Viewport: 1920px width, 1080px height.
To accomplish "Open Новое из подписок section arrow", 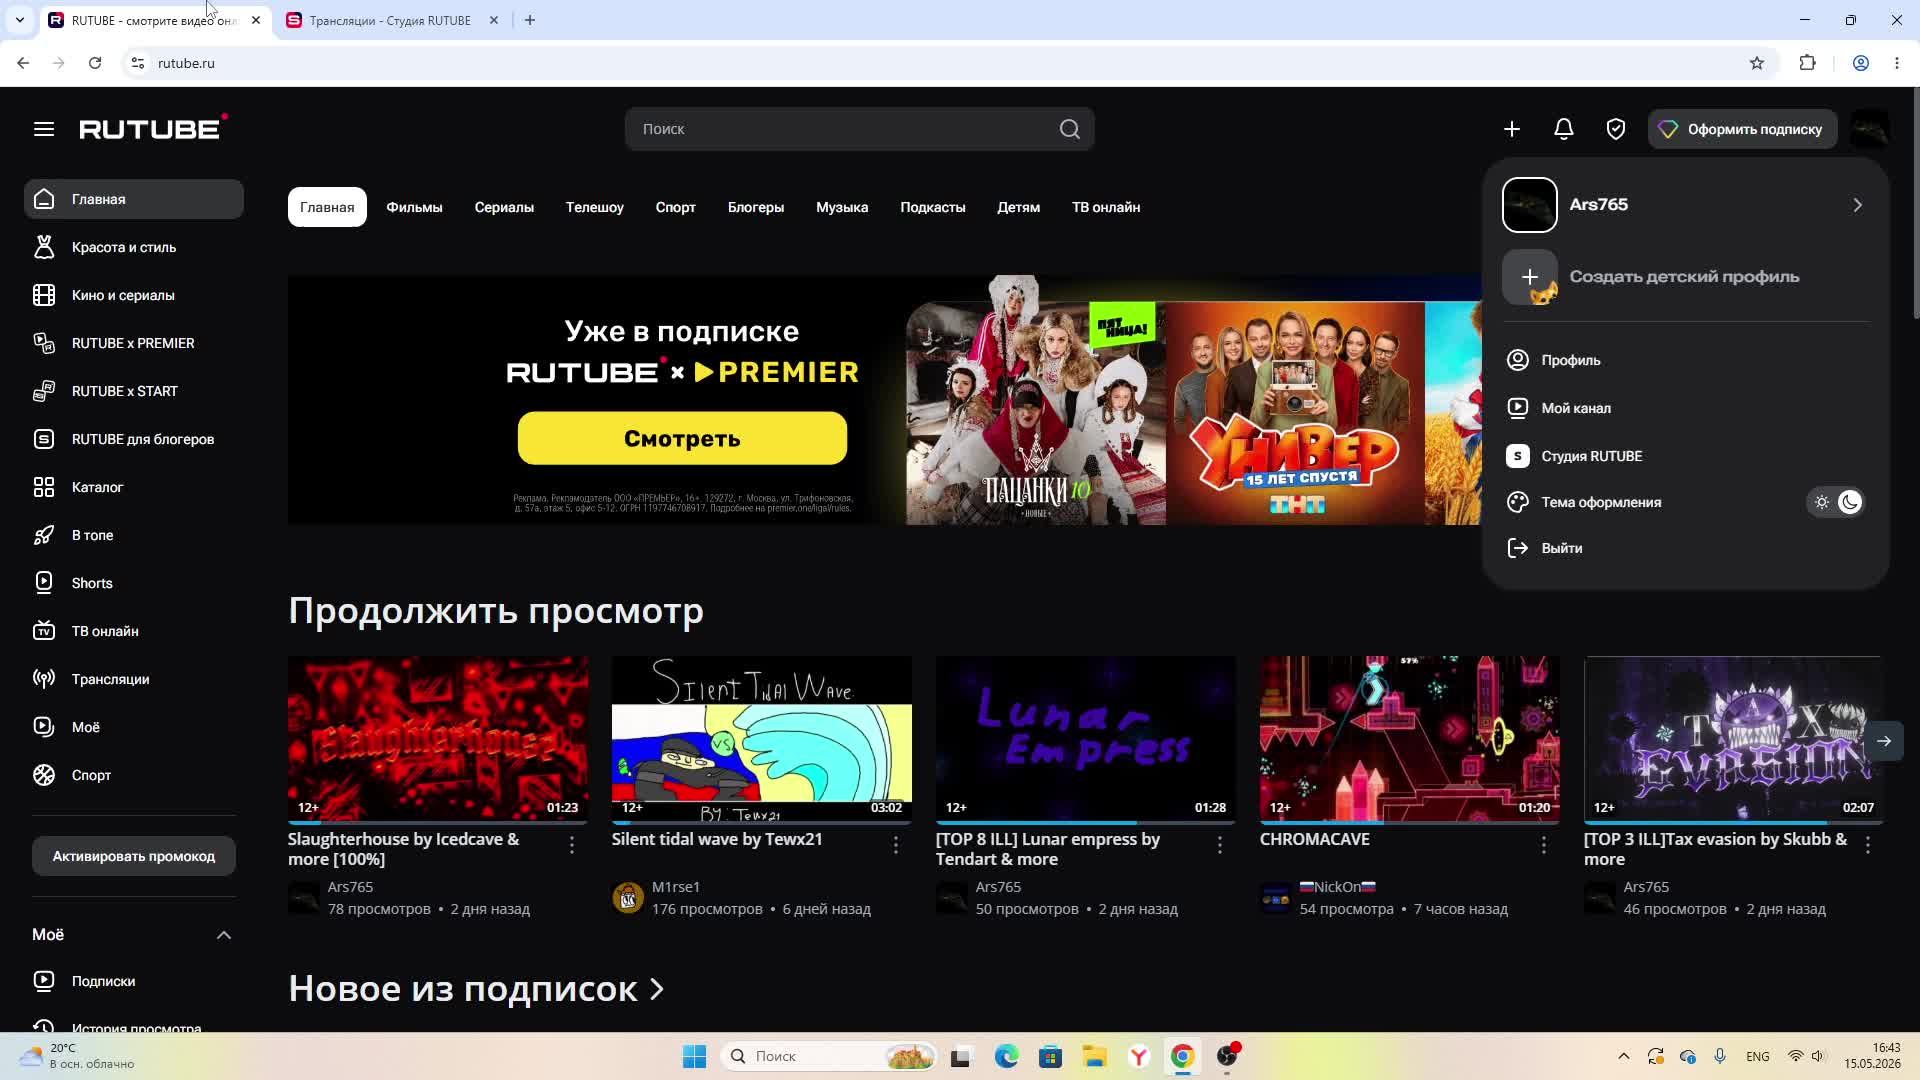I will 657,989.
